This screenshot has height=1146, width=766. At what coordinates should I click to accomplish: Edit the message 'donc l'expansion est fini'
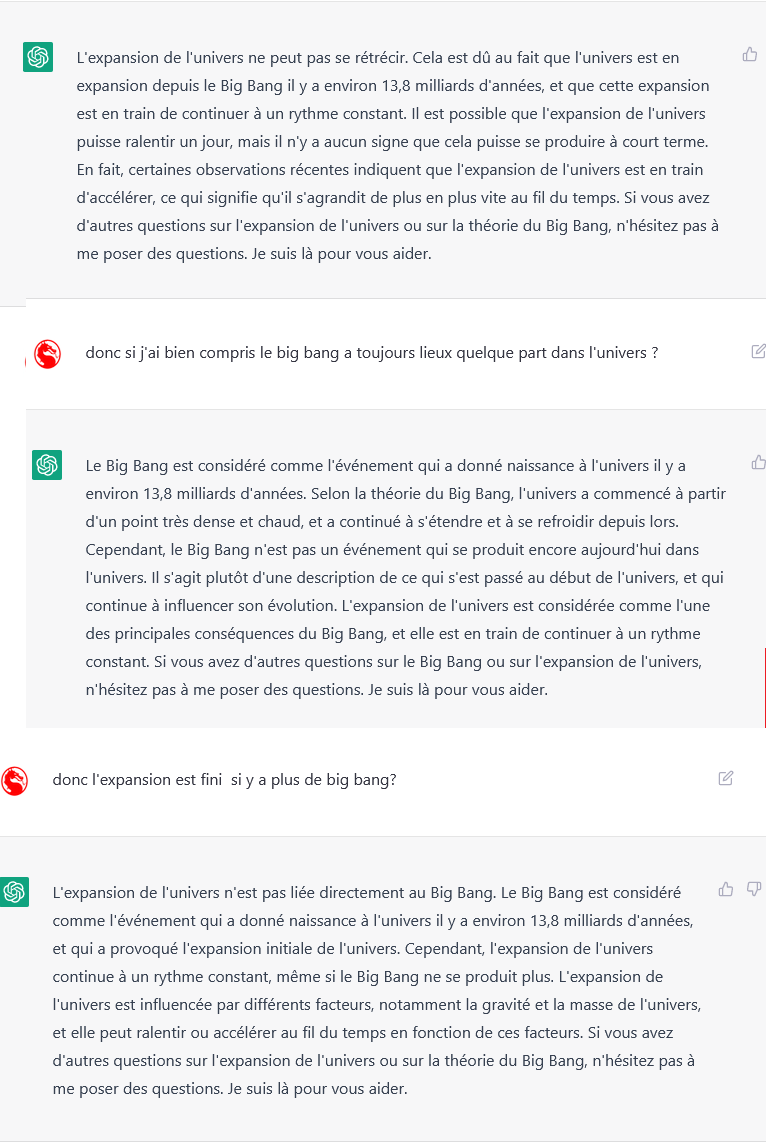(x=726, y=778)
